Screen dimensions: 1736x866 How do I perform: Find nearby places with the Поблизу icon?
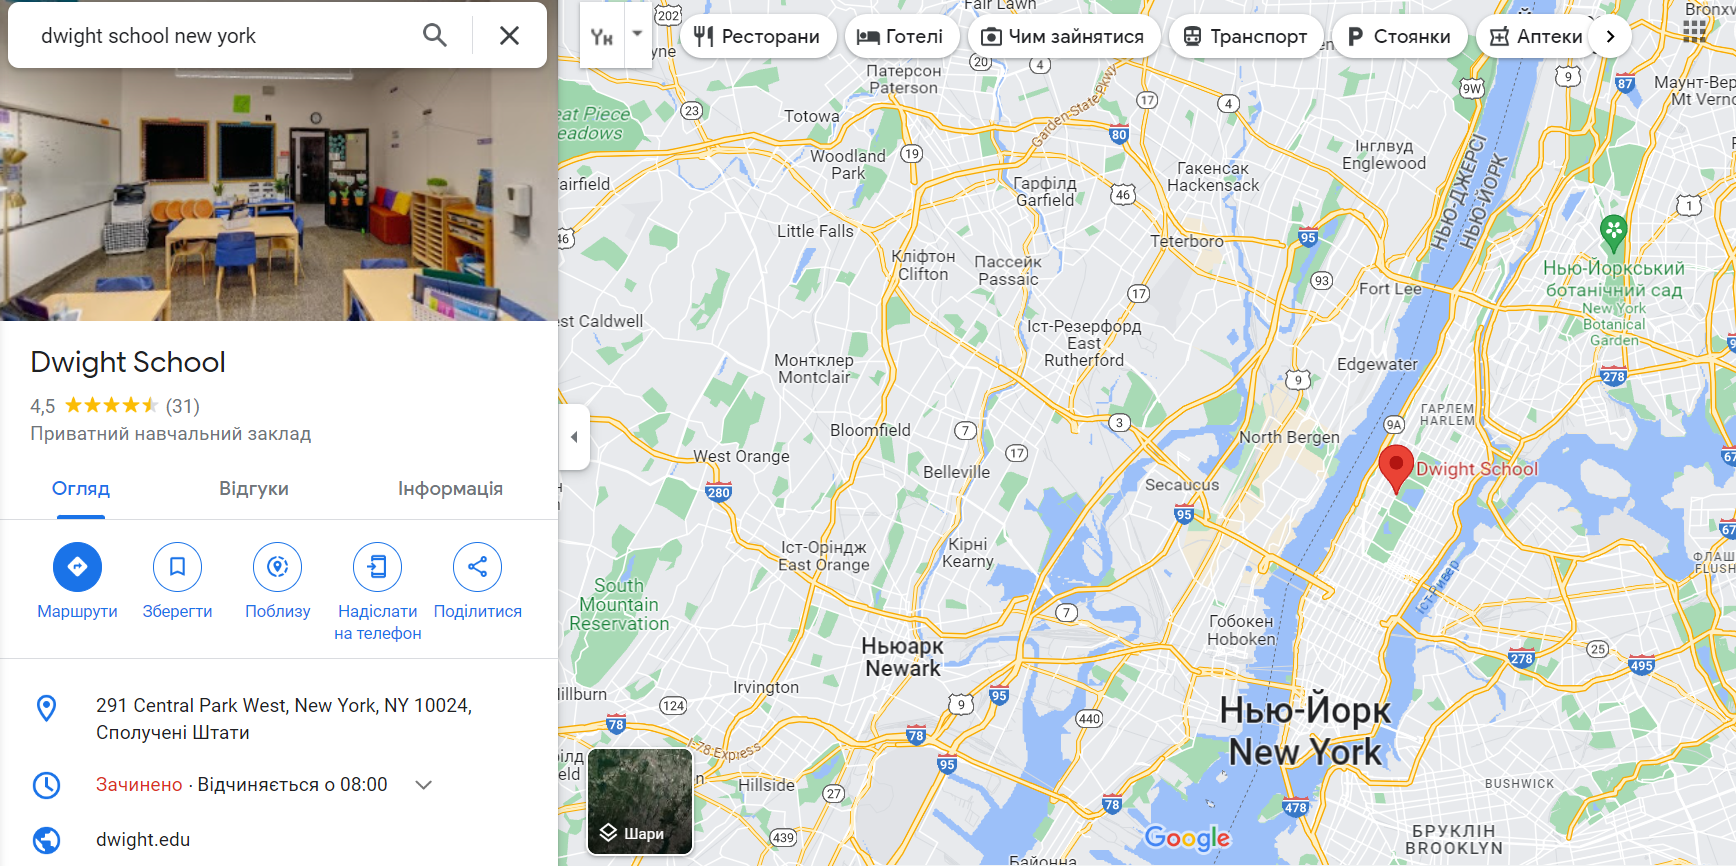click(x=277, y=567)
